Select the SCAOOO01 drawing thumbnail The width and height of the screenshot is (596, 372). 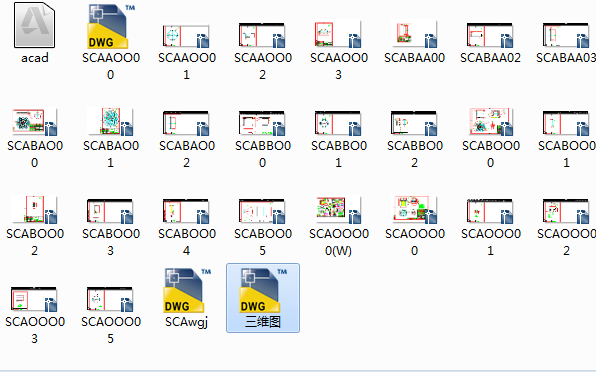coord(490,211)
